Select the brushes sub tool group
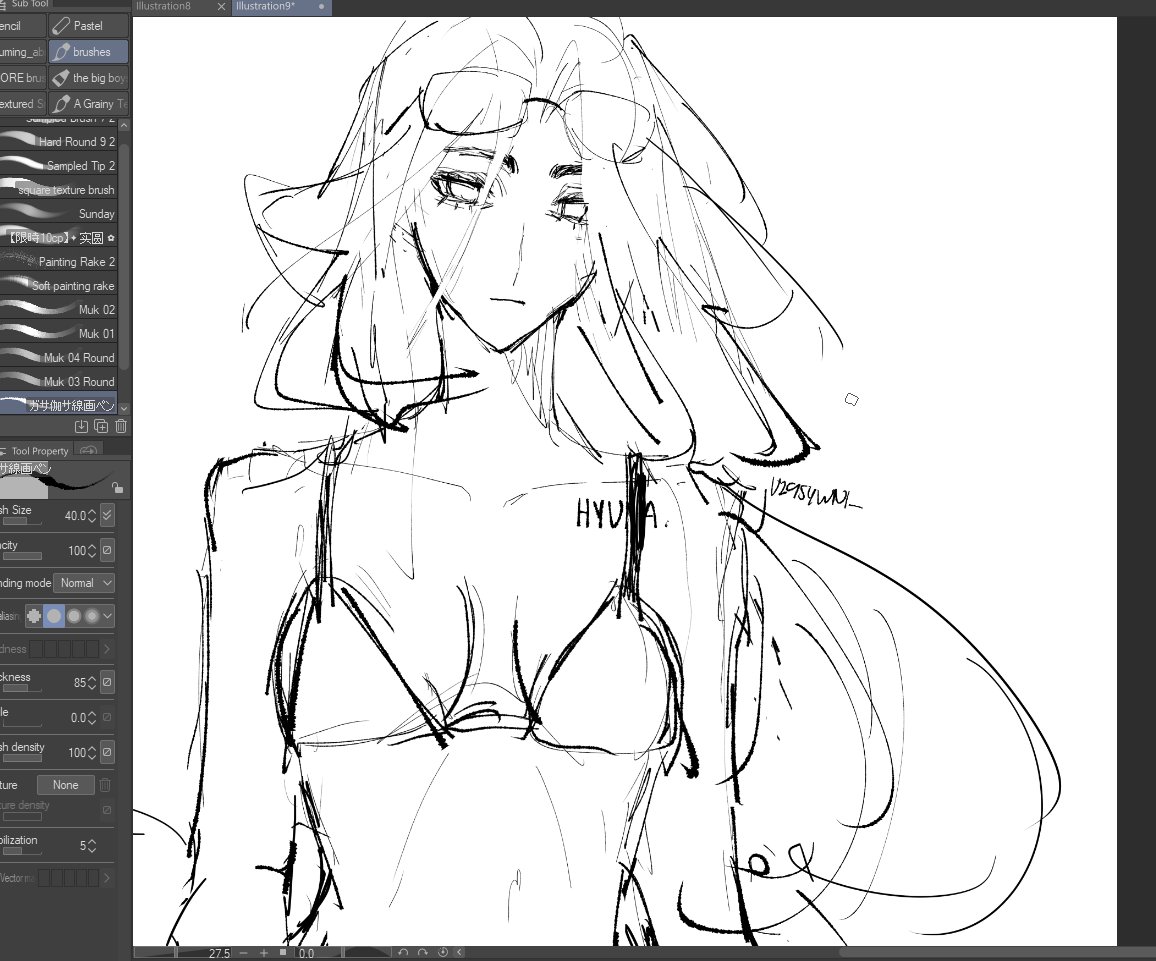 click(x=88, y=52)
